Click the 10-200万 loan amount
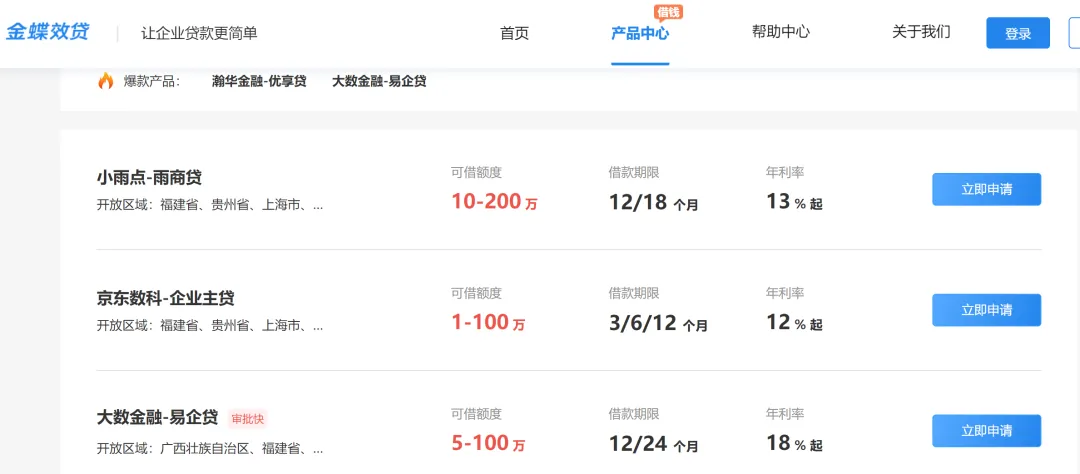The image size is (1080, 474). tap(494, 202)
